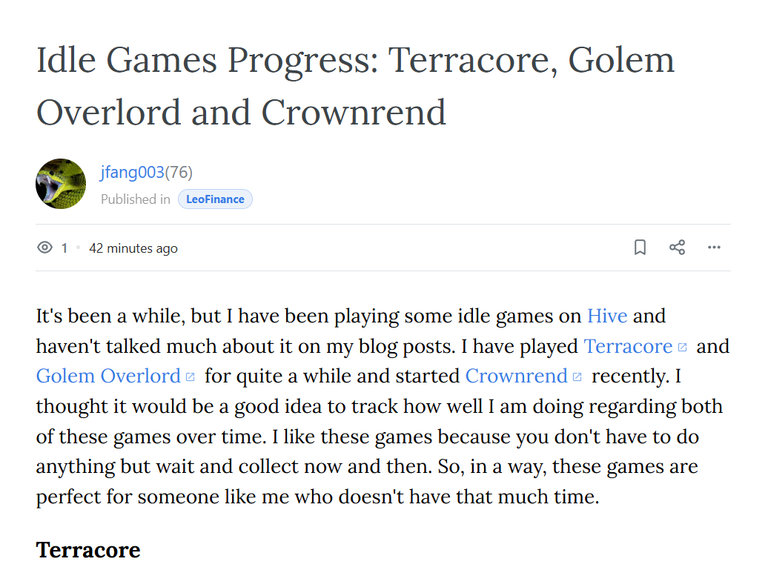Open the share icon options
The width and height of the screenshot is (768, 570).
[677, 247]
